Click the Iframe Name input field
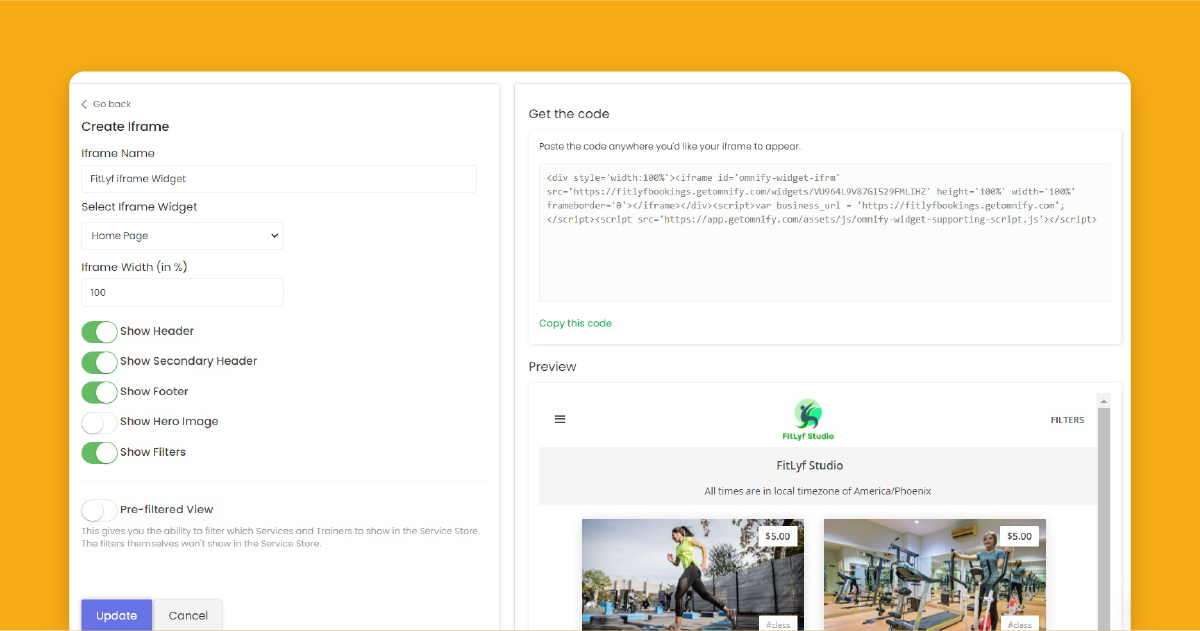Viewport: 1200px width, 631px height. point(279,179)
